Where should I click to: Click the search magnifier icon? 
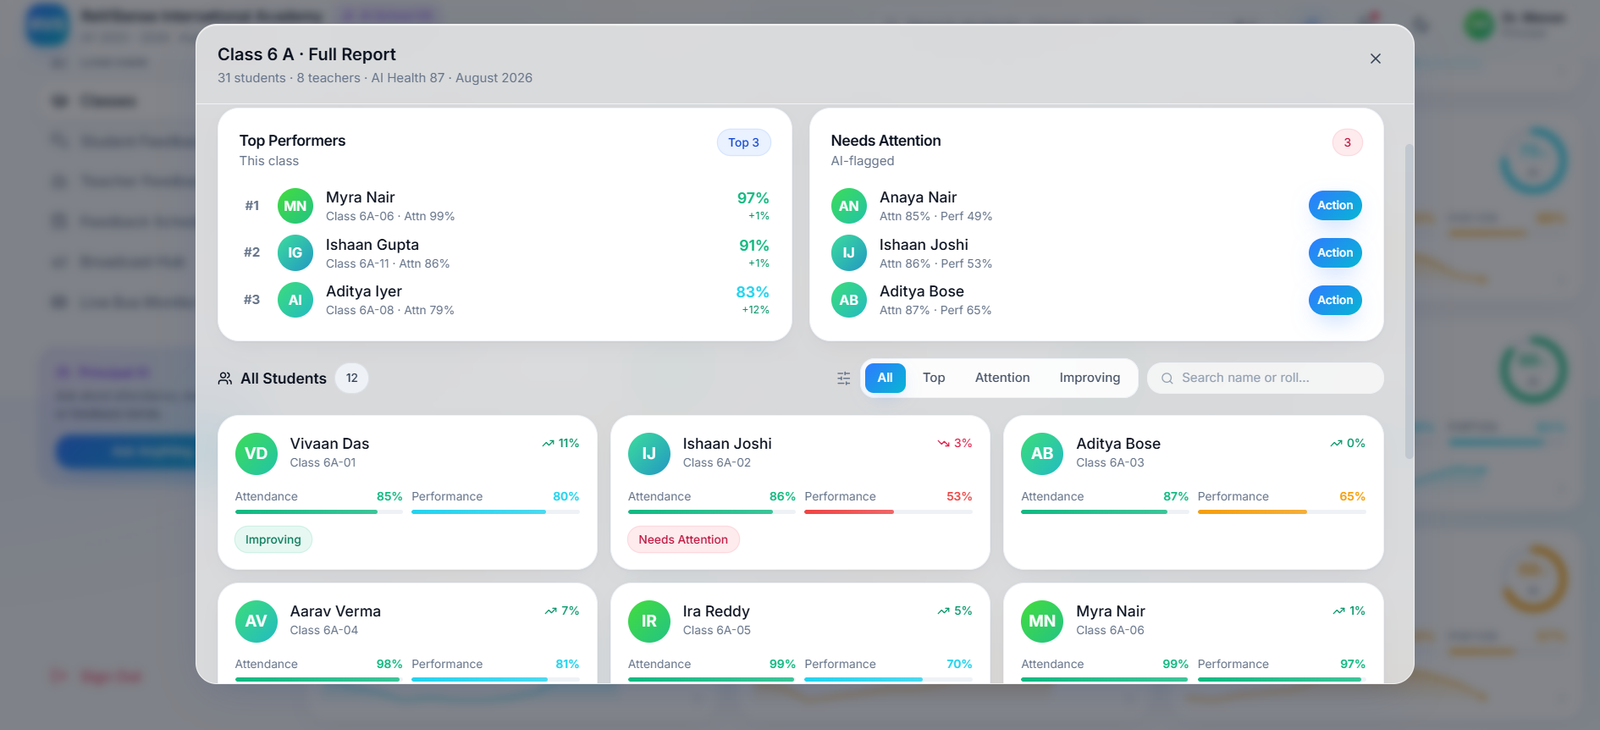(1167, 378)
